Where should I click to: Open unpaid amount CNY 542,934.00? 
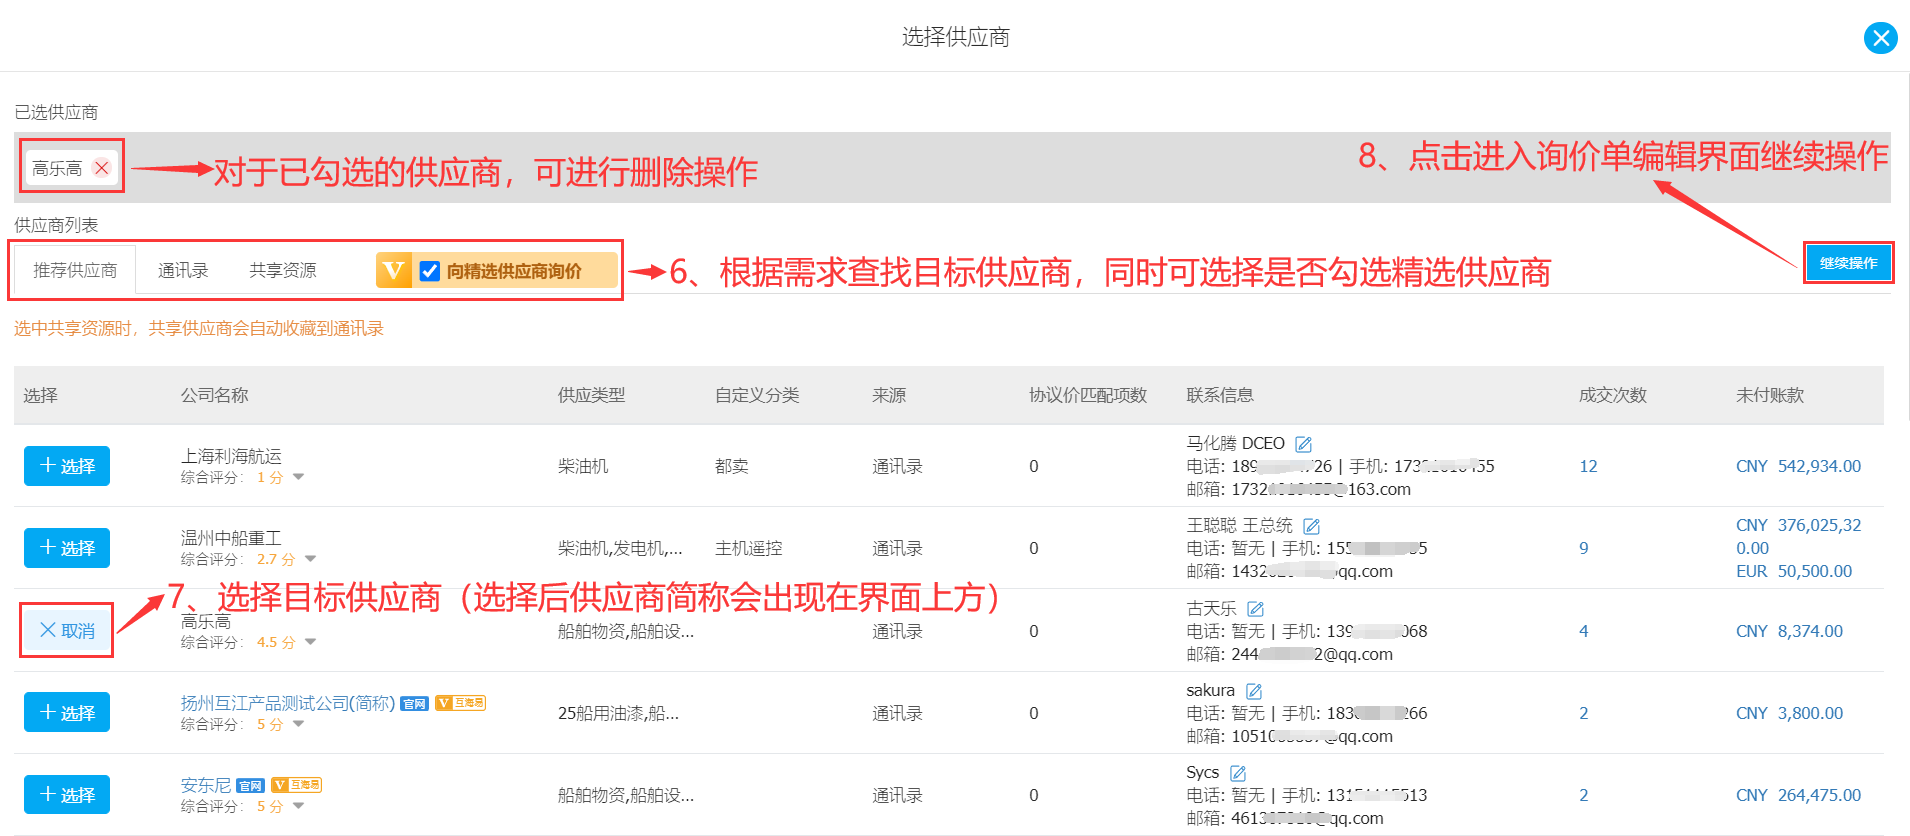pos(1798,466)
